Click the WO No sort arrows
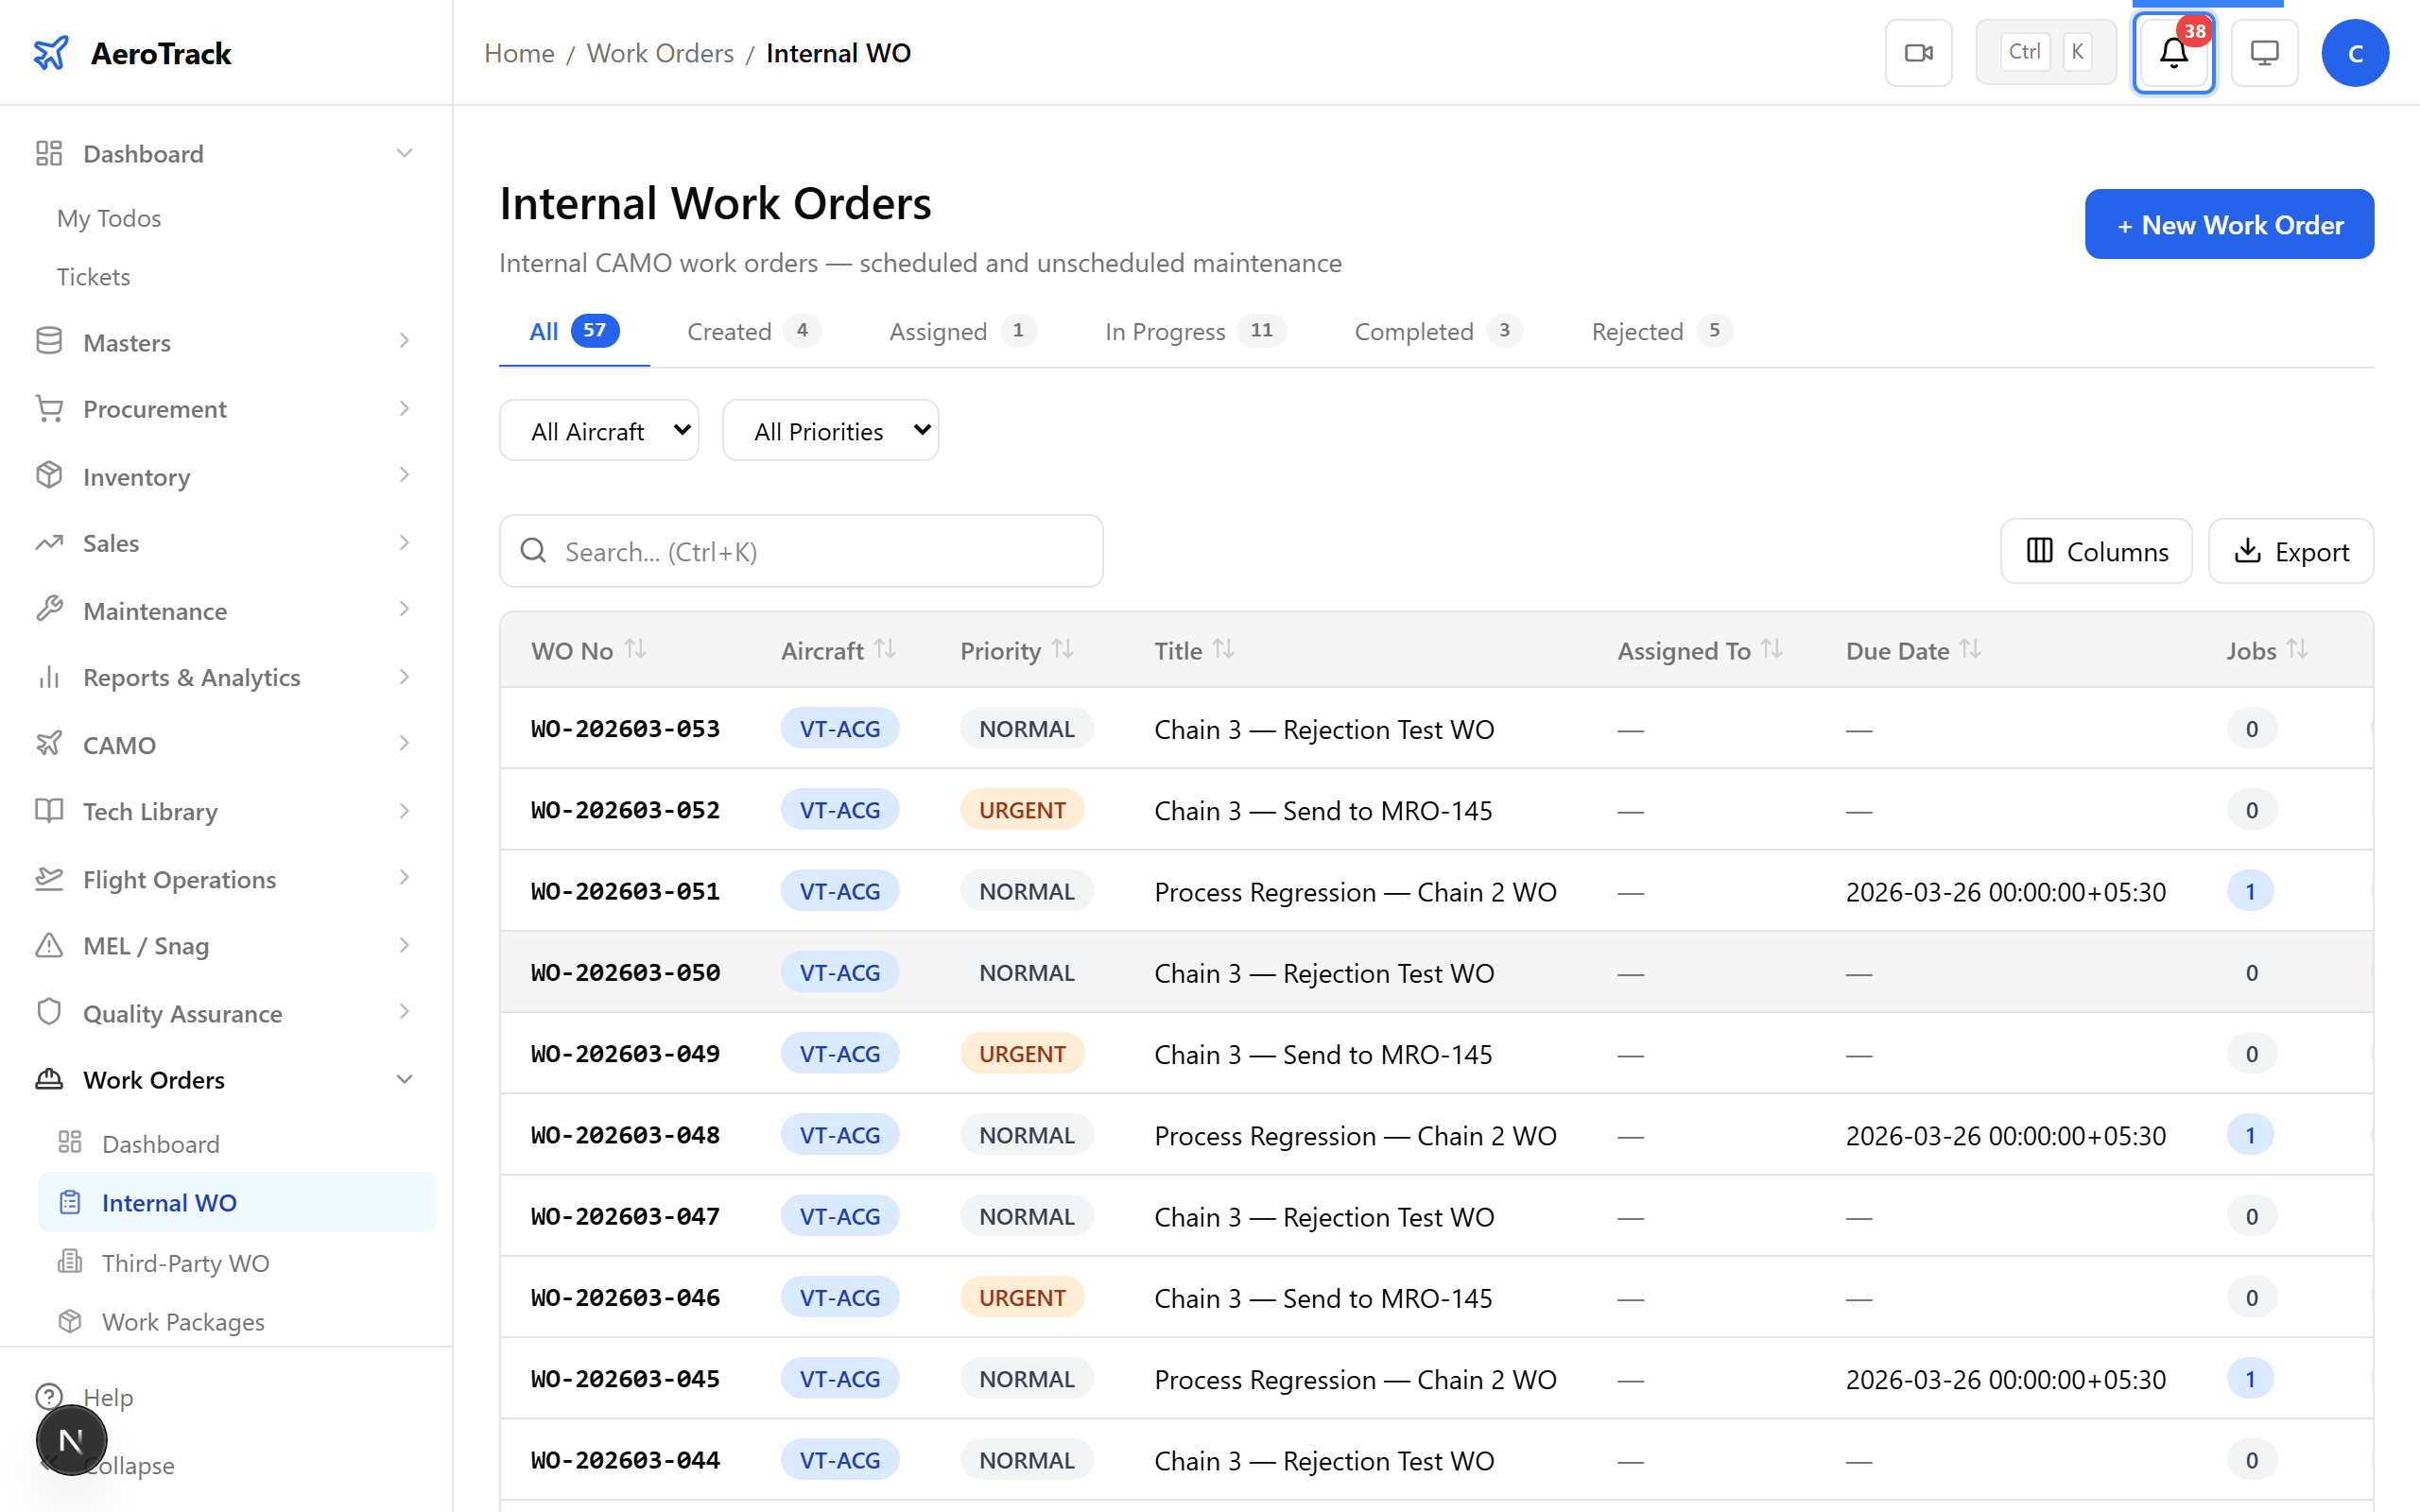 636,650
